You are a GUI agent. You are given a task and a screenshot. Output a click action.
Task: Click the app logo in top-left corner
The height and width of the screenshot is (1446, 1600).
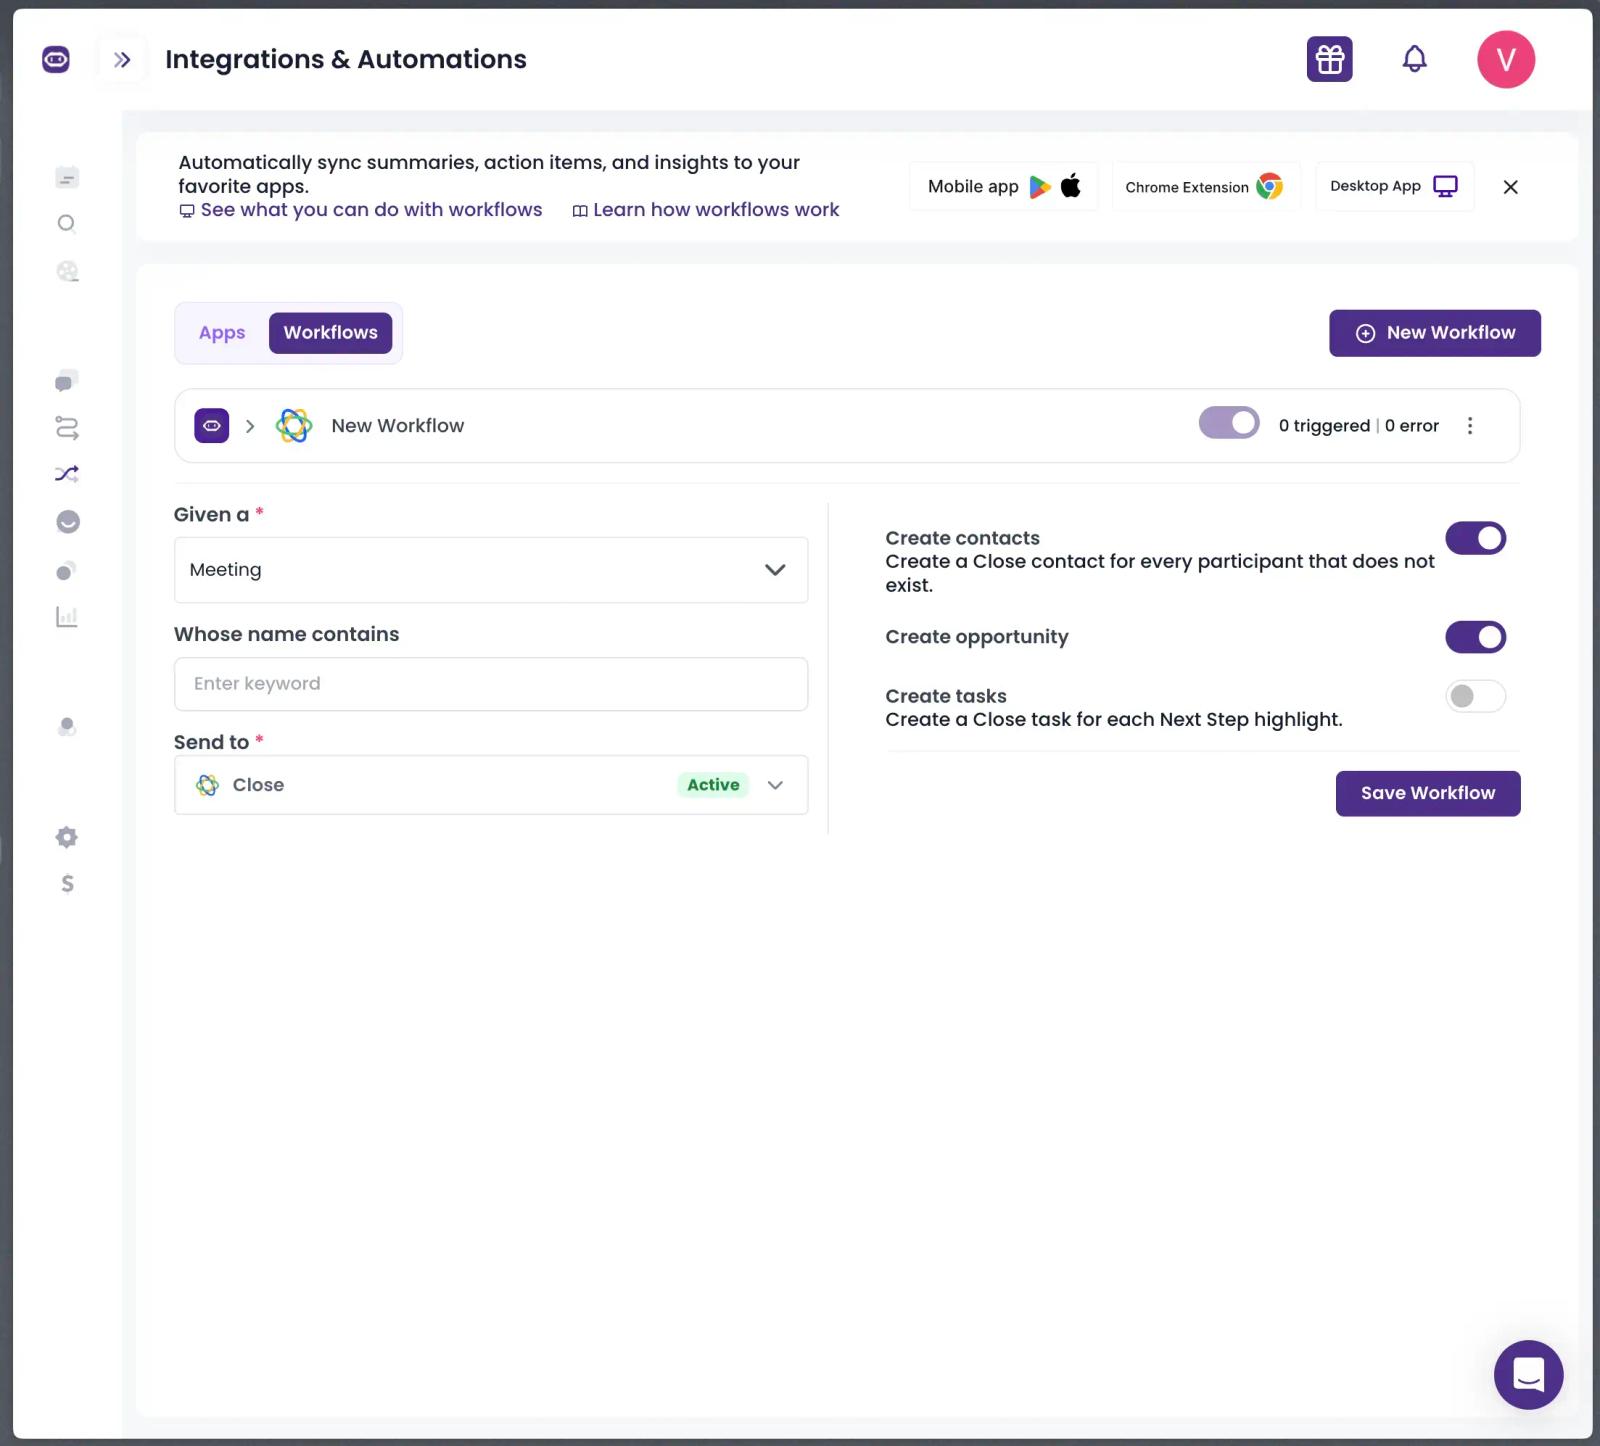[56, 60]
